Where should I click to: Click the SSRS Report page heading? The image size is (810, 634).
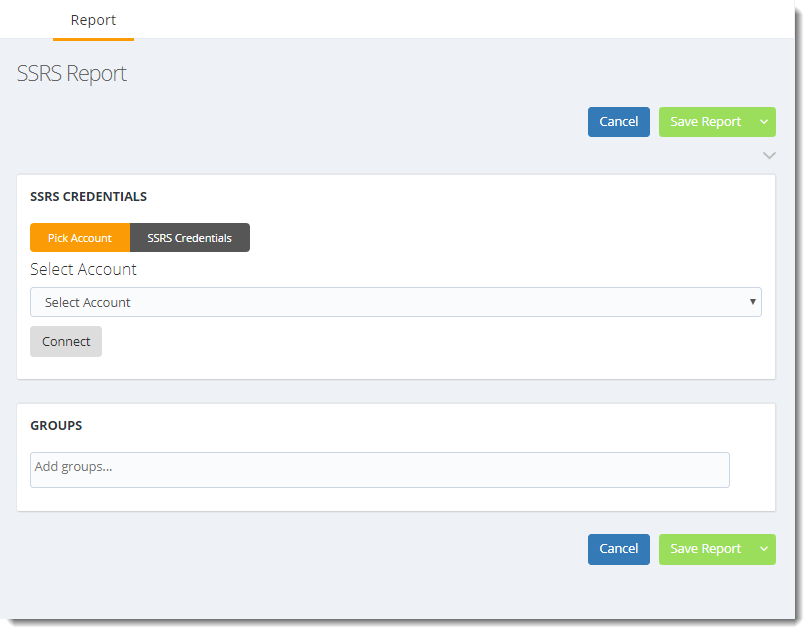pyautogui.click(x=71, y=73)
